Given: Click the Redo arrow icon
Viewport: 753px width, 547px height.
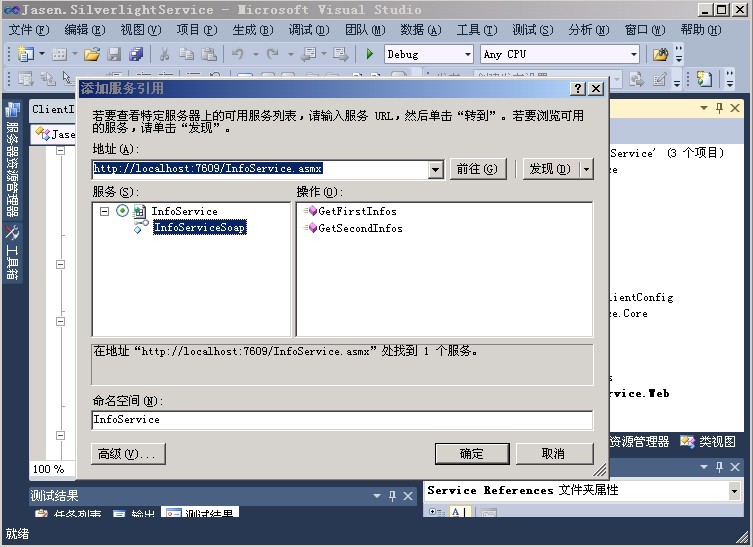Looking at the screenshot, I should [x=273, y=54].
